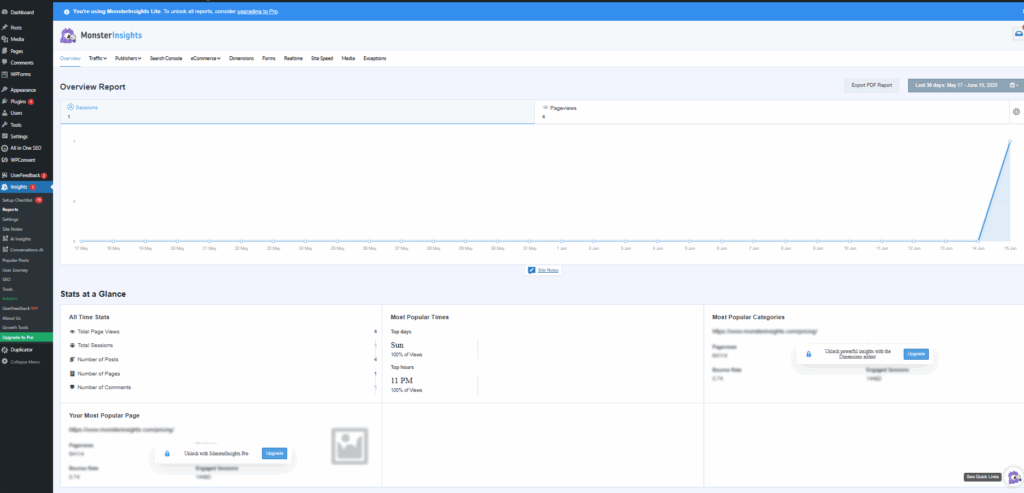Open the Last 30 days date range picker
This screenshot has width=1024, height=493.
click(x=965, y=86)
